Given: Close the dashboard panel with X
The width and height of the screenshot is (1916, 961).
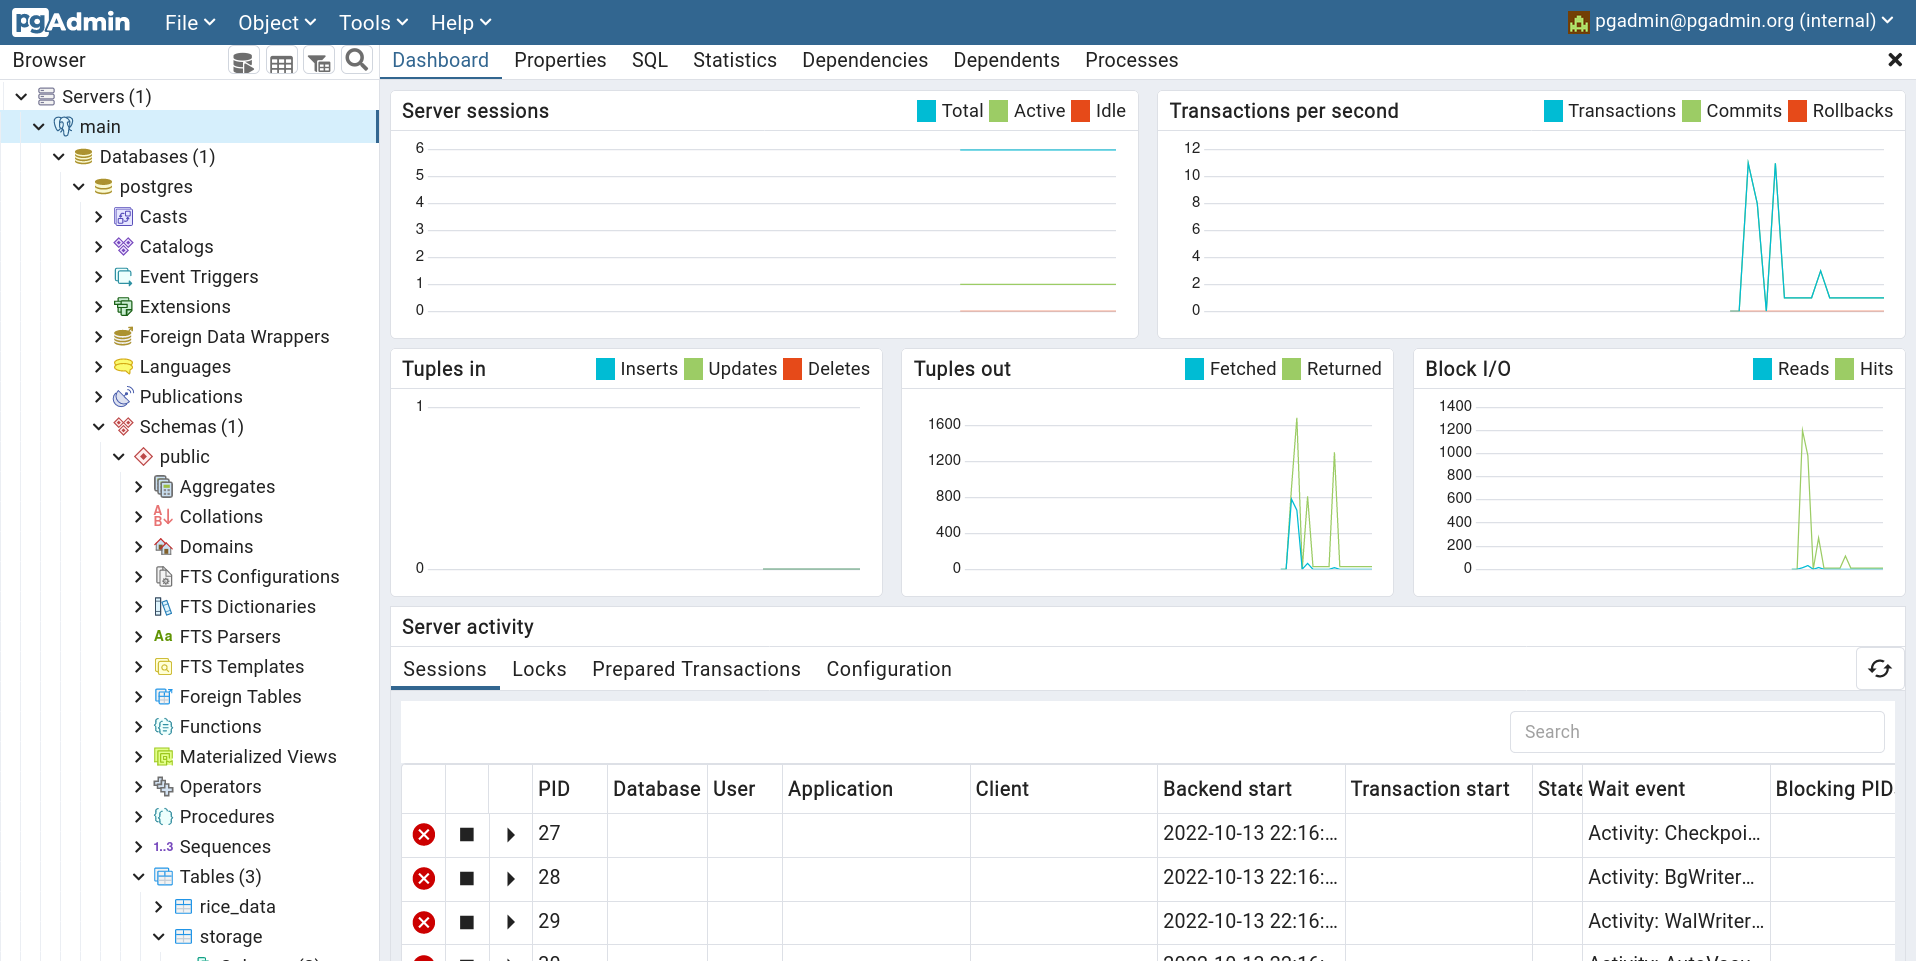Looking at the screenshot, I should pyautogui.click(x=1894, y=60).
